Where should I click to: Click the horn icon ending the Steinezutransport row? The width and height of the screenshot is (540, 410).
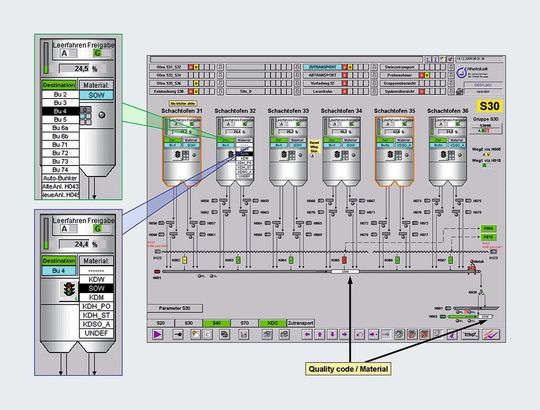click(451, 67)
